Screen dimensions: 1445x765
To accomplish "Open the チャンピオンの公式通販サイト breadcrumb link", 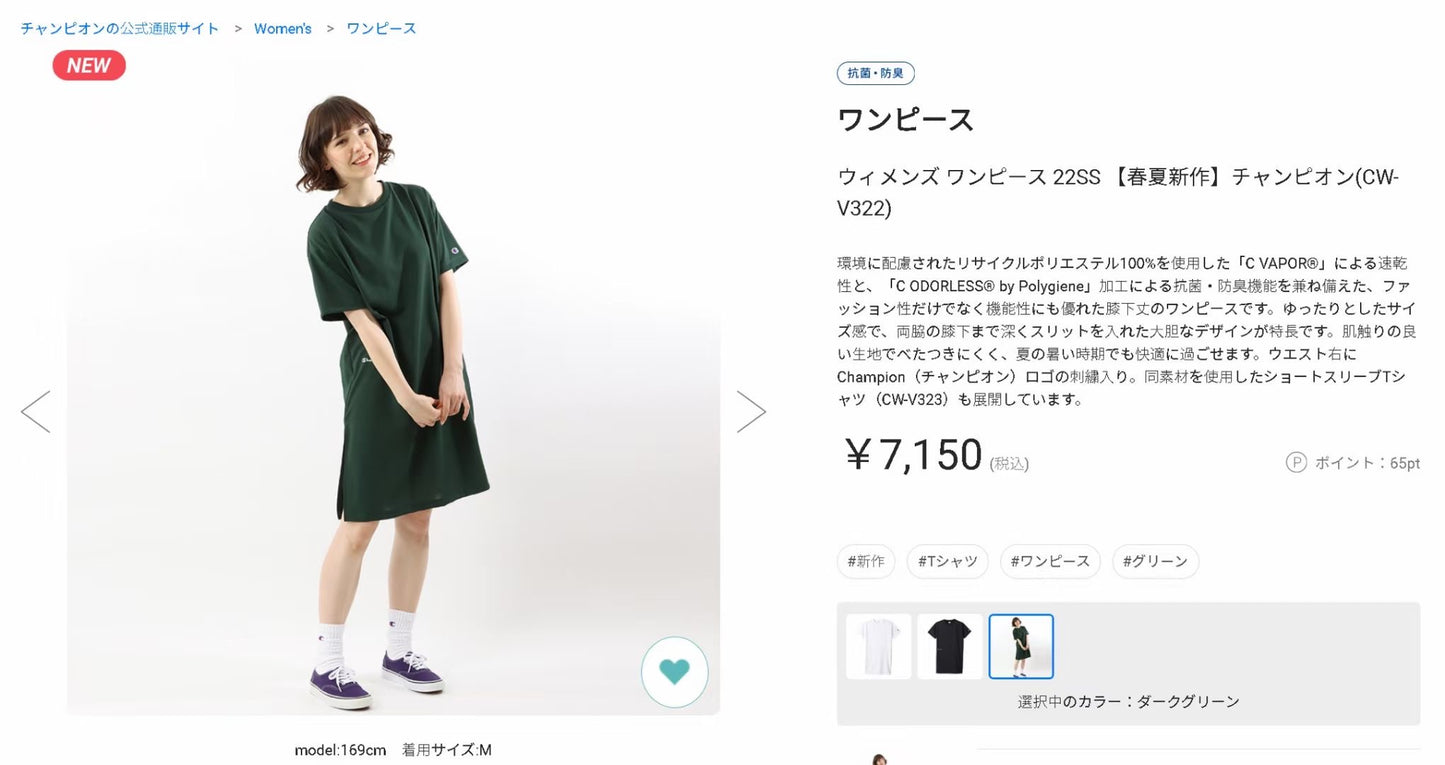I will pos(120,28).
